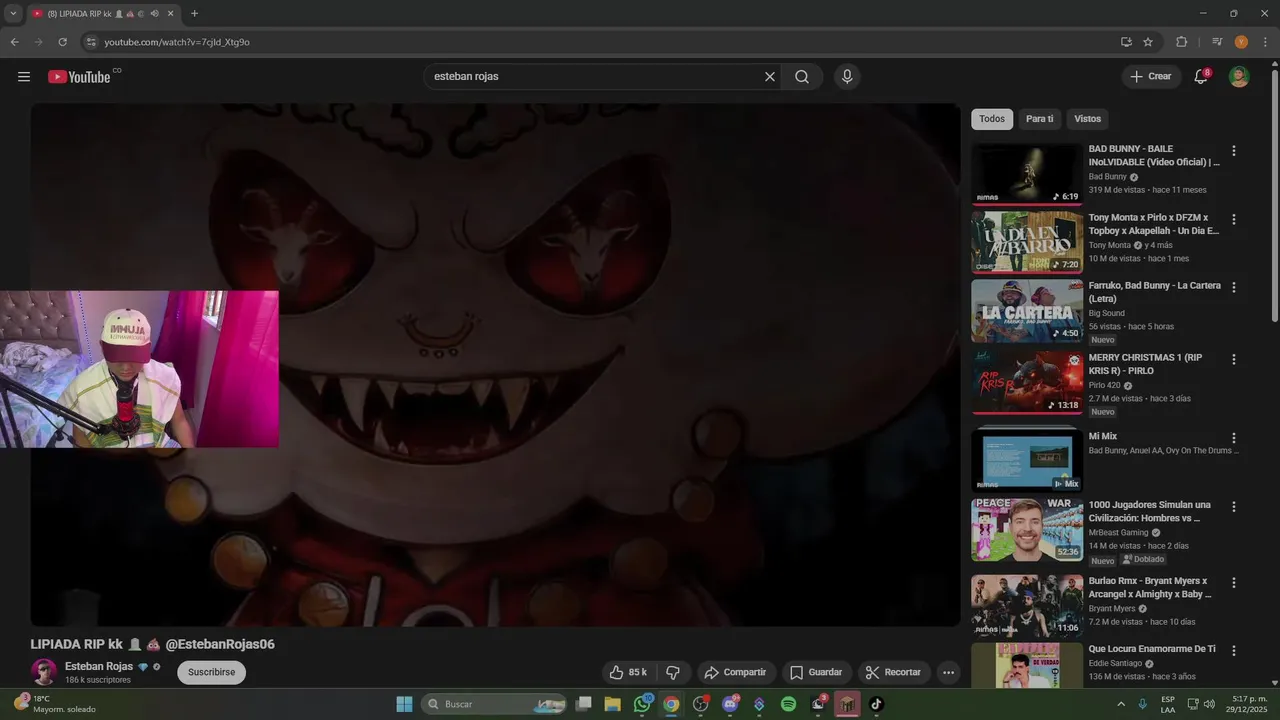This screenshot has width=1280, height=720.
Task: Open the Mi Mix playlist thumbnail
Action: pos(1027,460)
